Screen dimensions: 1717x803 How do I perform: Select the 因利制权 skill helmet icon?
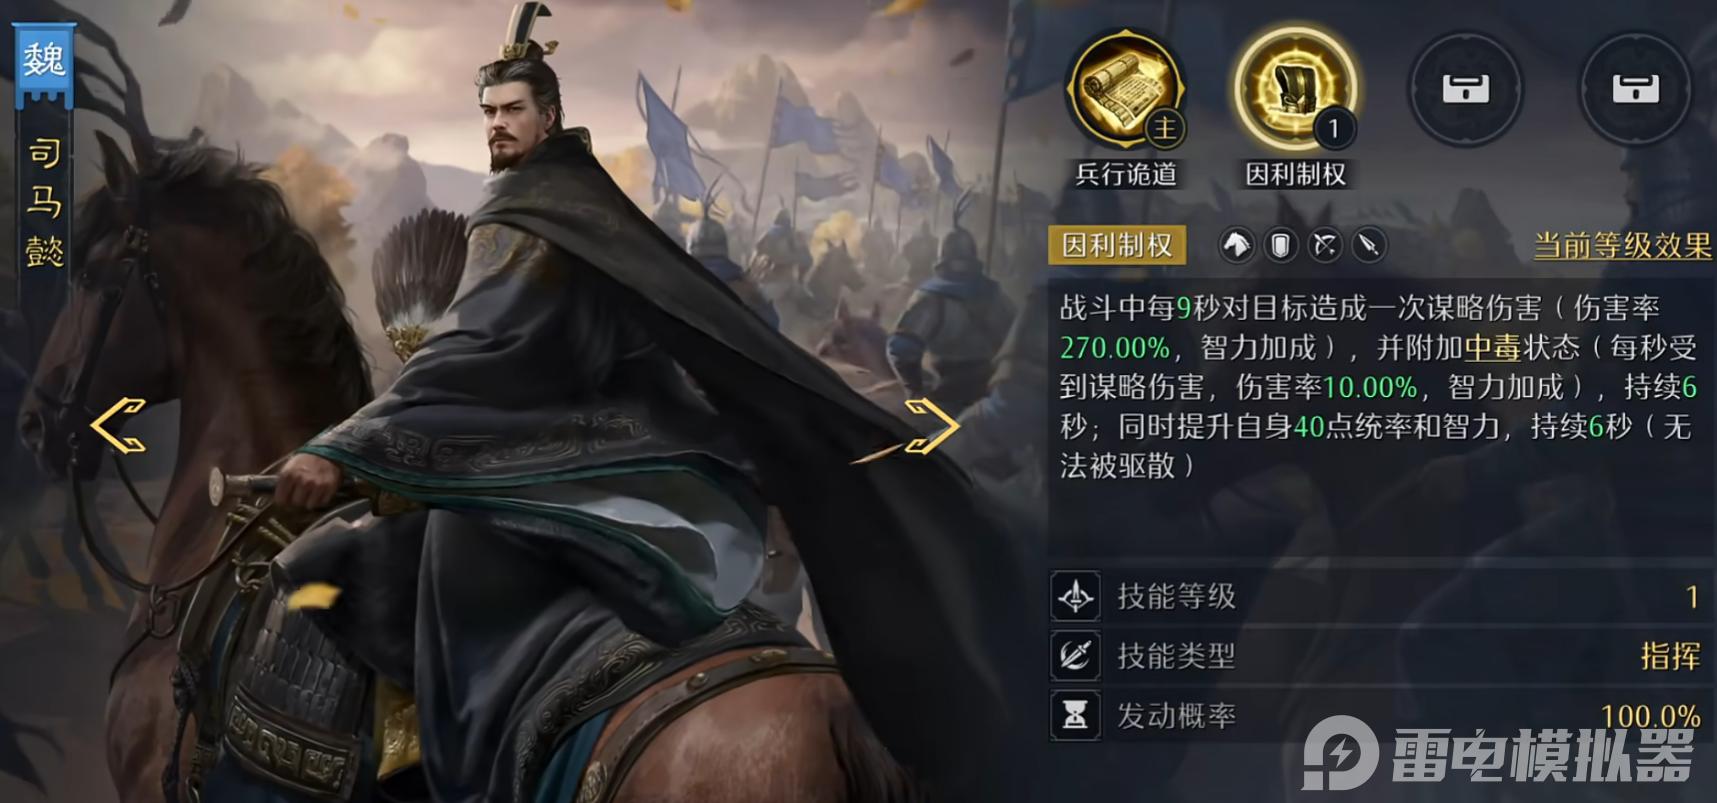1296,89
